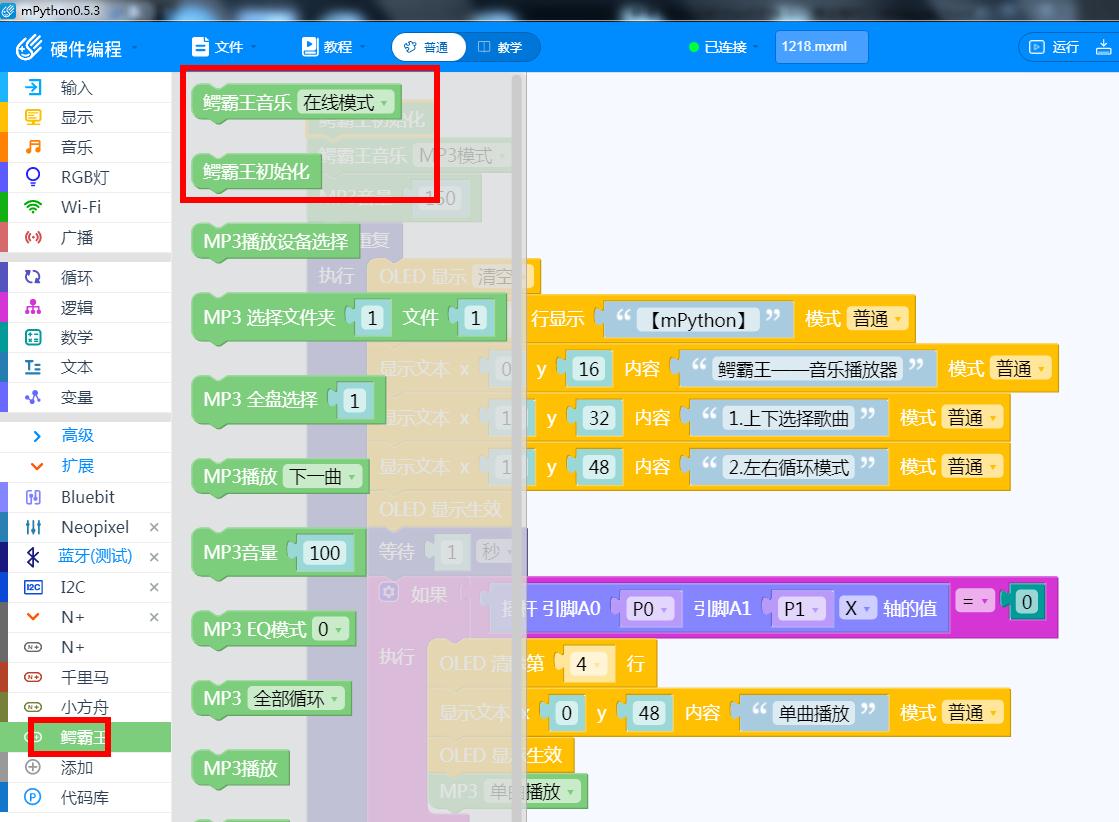
Task: Click the 运行 run button
Action: tap(1055, 47)
